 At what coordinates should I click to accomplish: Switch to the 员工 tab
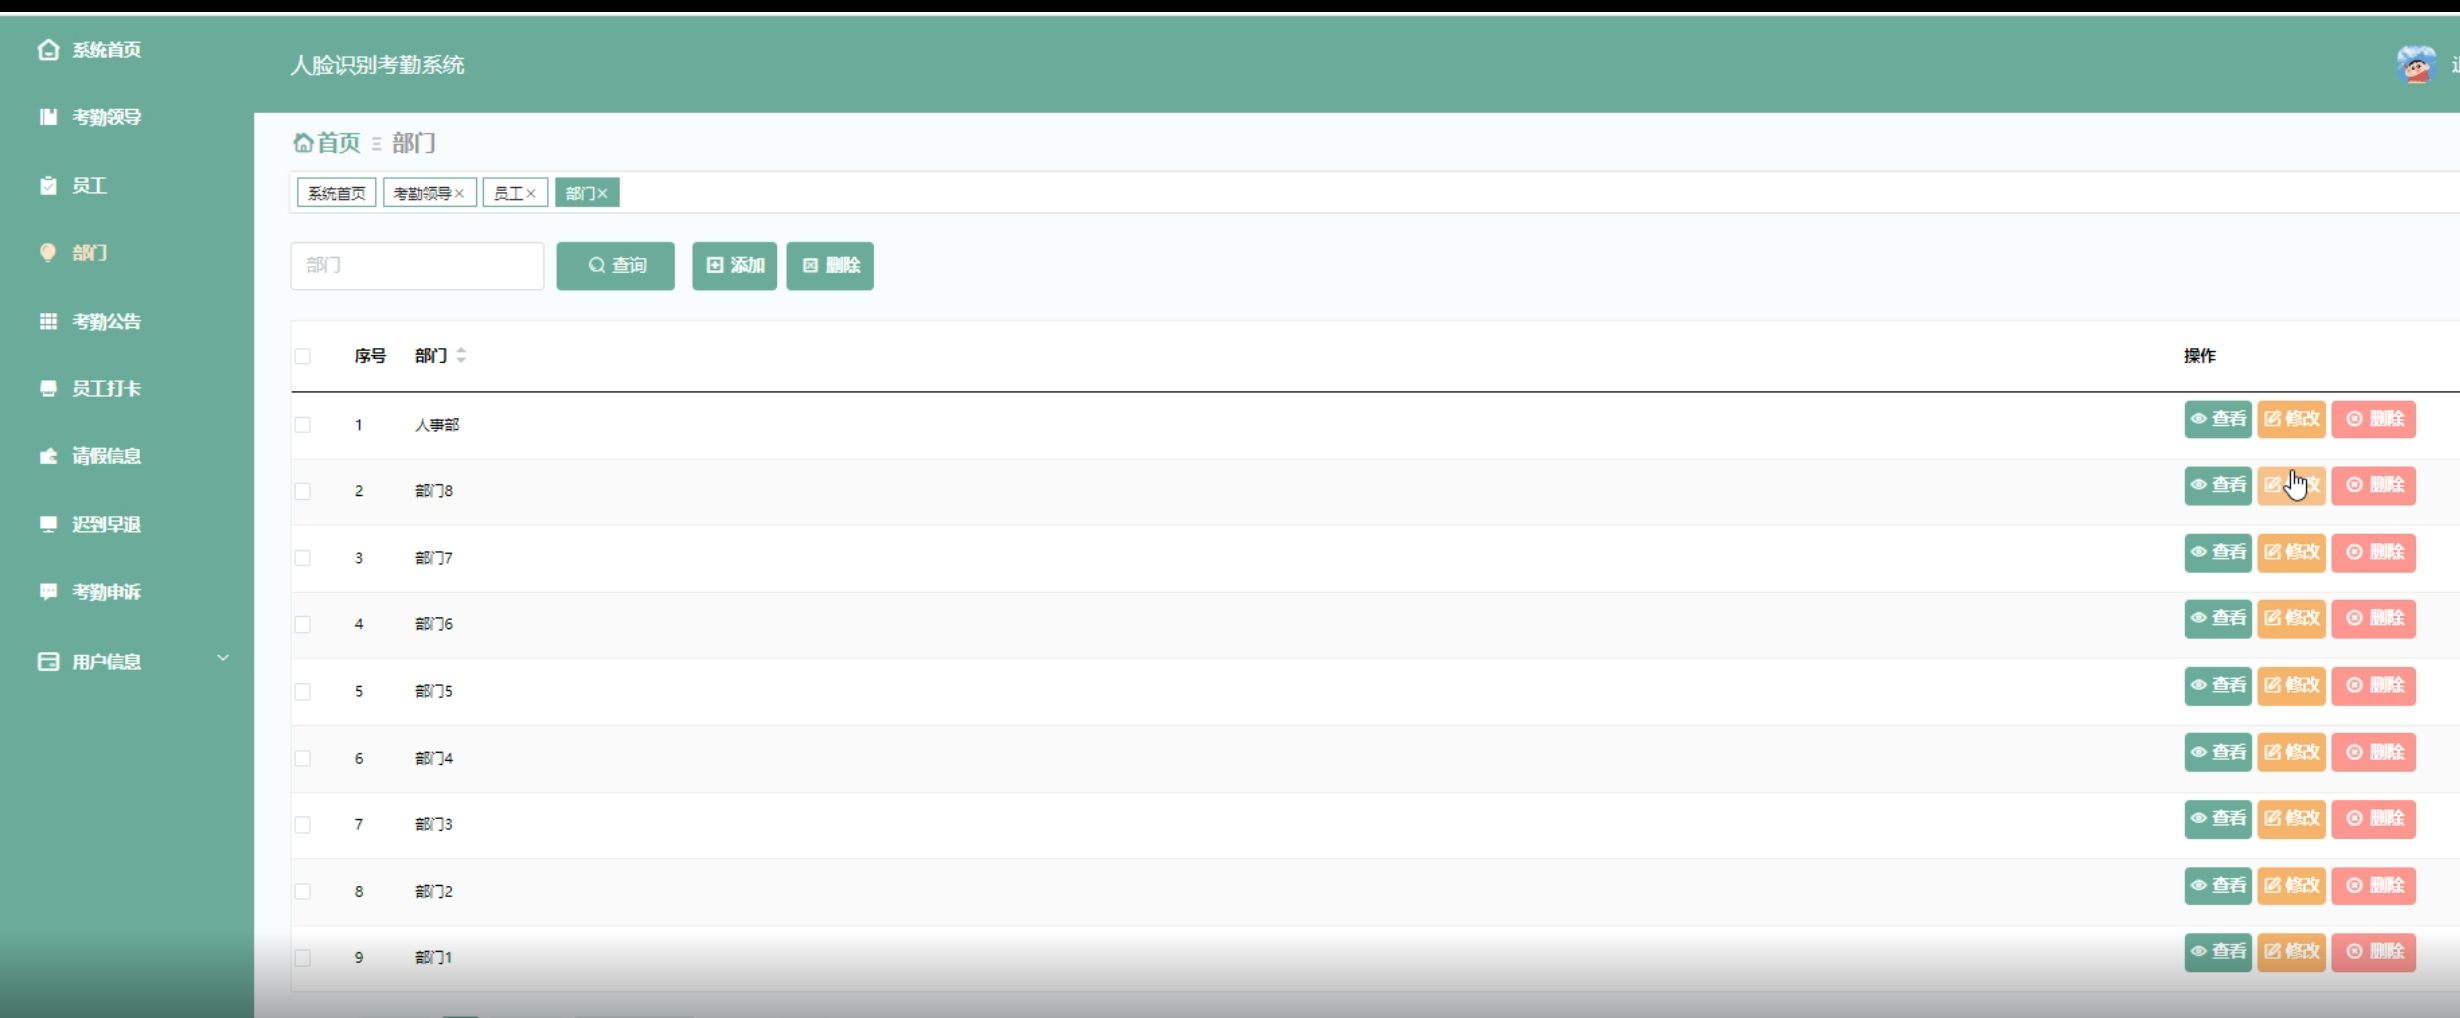point(508,193)
